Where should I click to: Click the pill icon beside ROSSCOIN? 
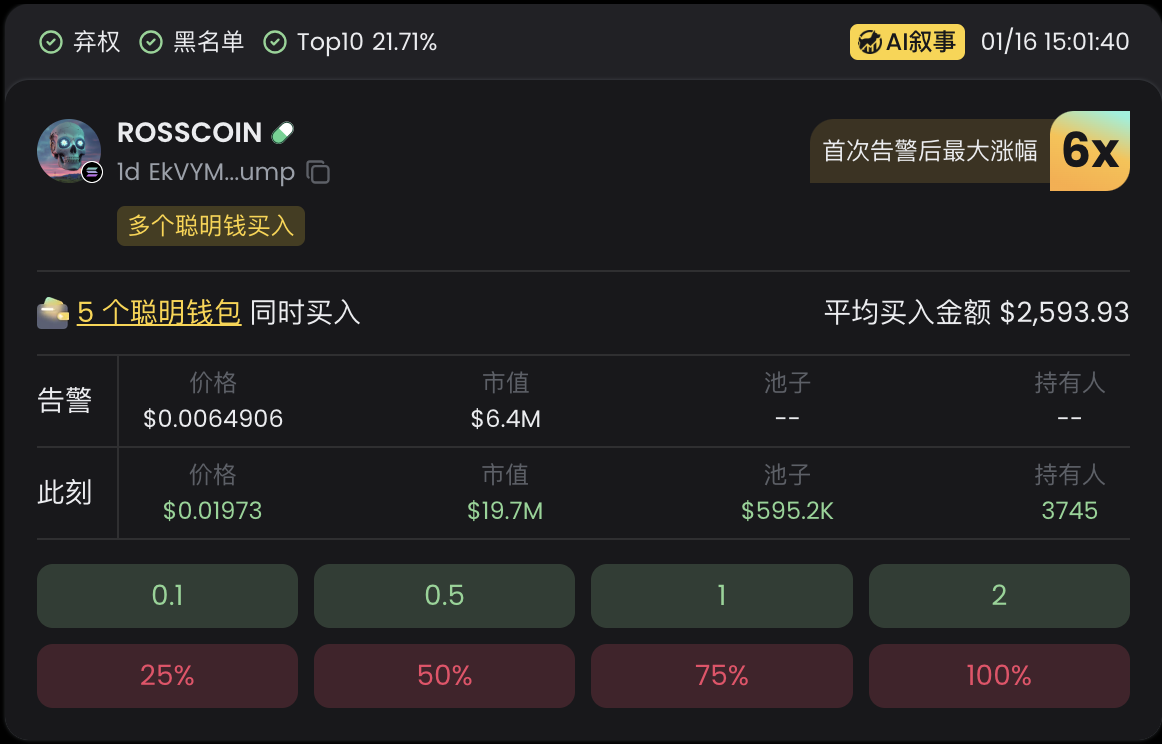tap(283, 133)
